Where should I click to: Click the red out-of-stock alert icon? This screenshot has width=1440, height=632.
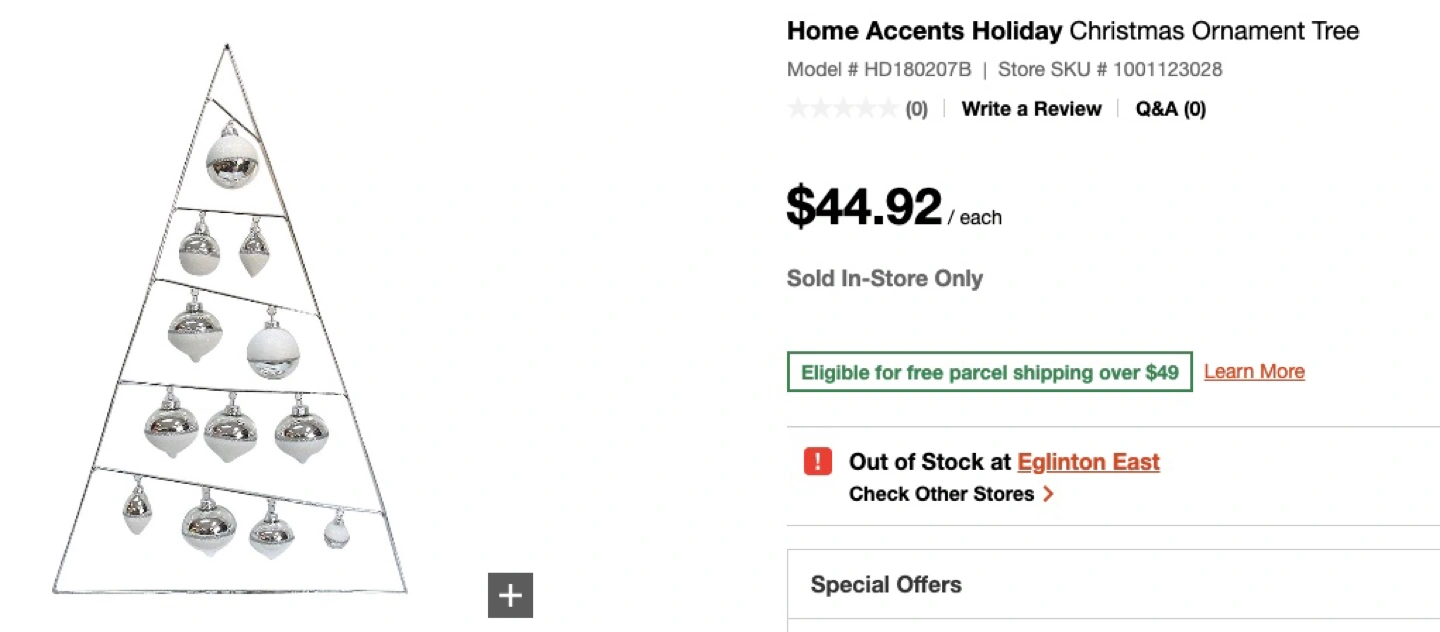coord(817,462)
